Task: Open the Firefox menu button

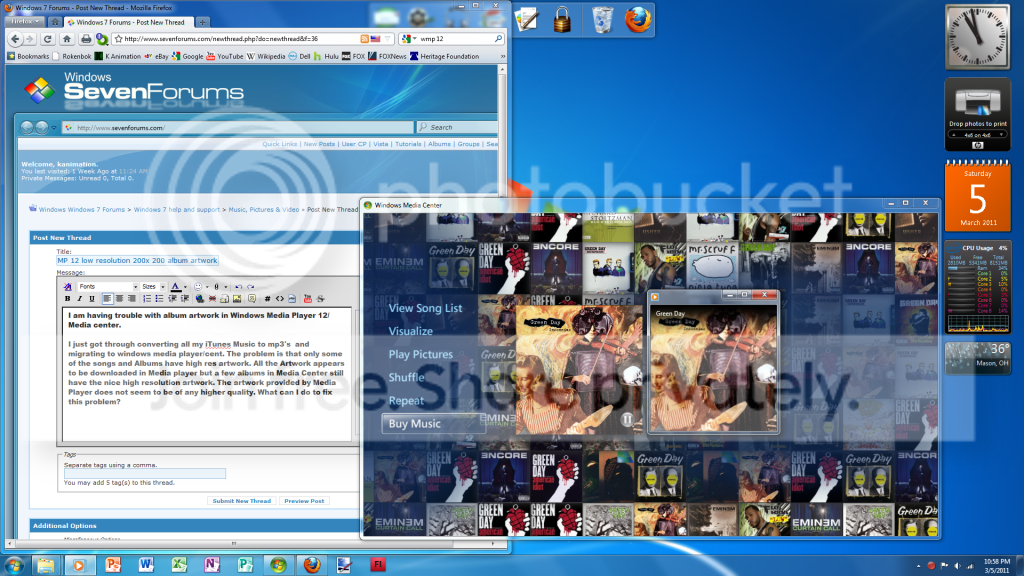Action: point(25,22)
